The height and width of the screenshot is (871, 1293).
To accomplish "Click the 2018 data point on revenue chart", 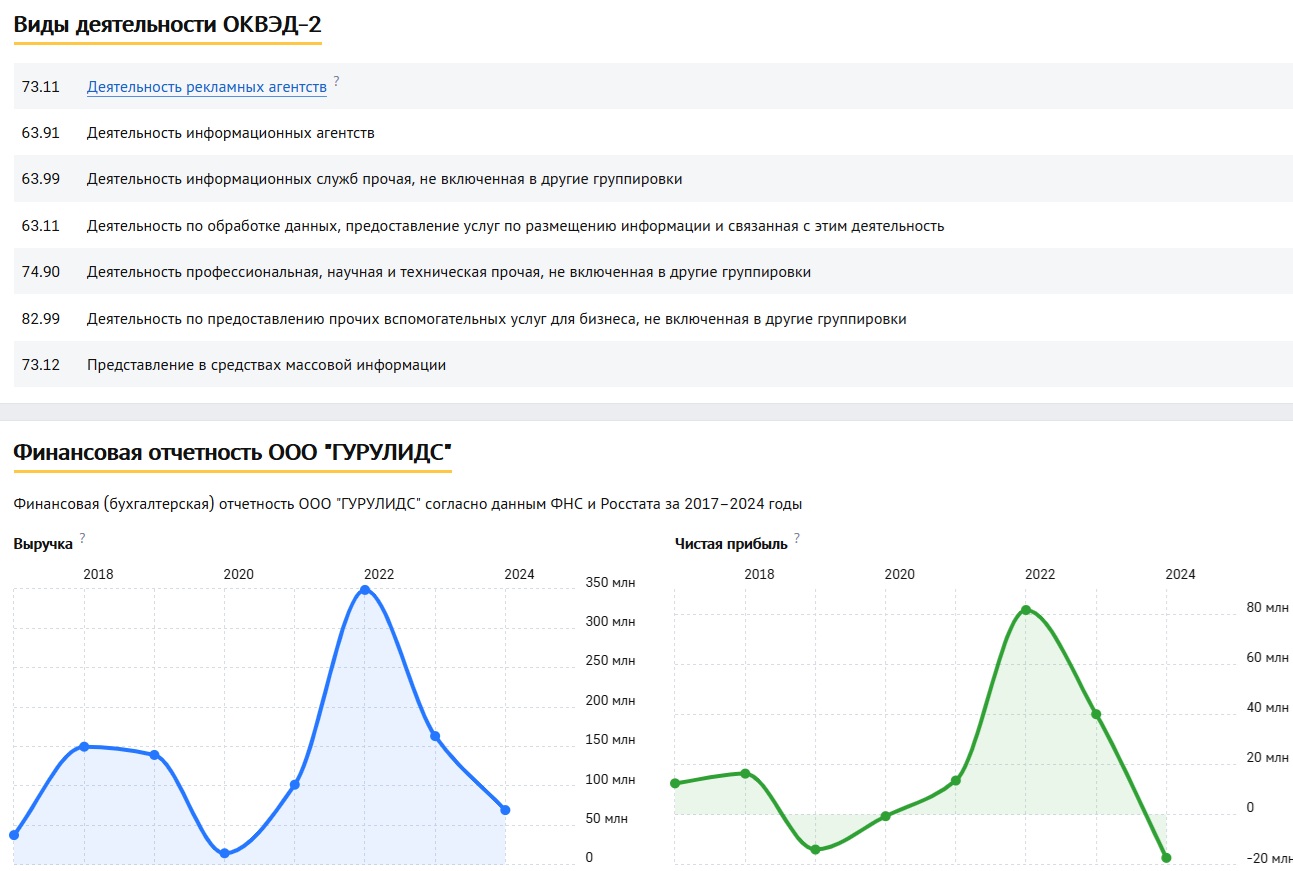I will (x=84, y=747).
